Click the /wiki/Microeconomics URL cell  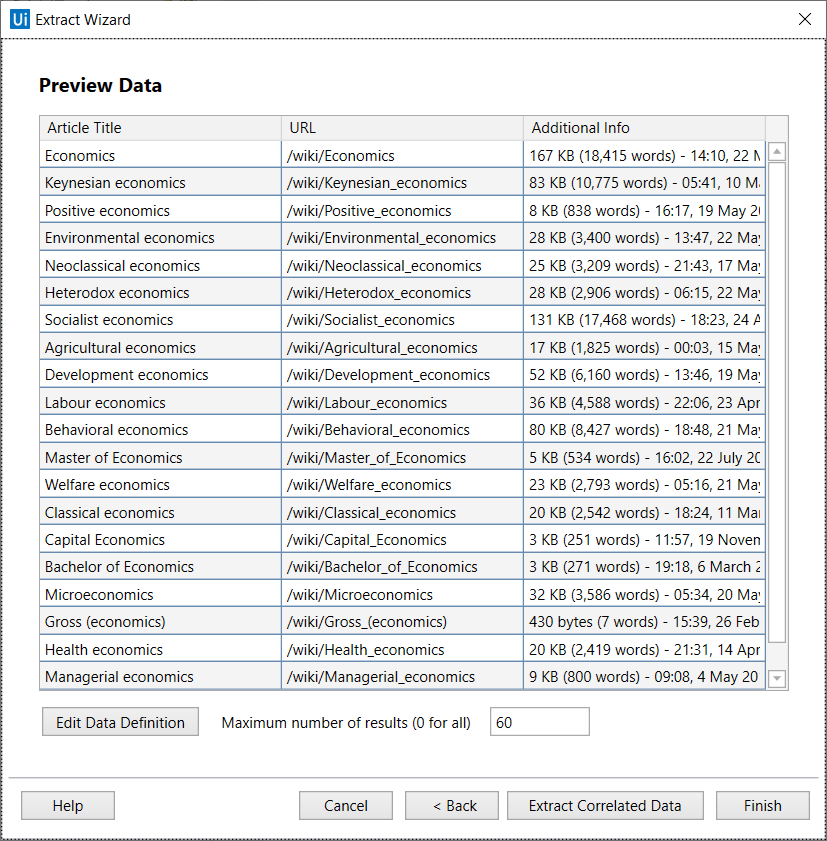pos(400,594)
